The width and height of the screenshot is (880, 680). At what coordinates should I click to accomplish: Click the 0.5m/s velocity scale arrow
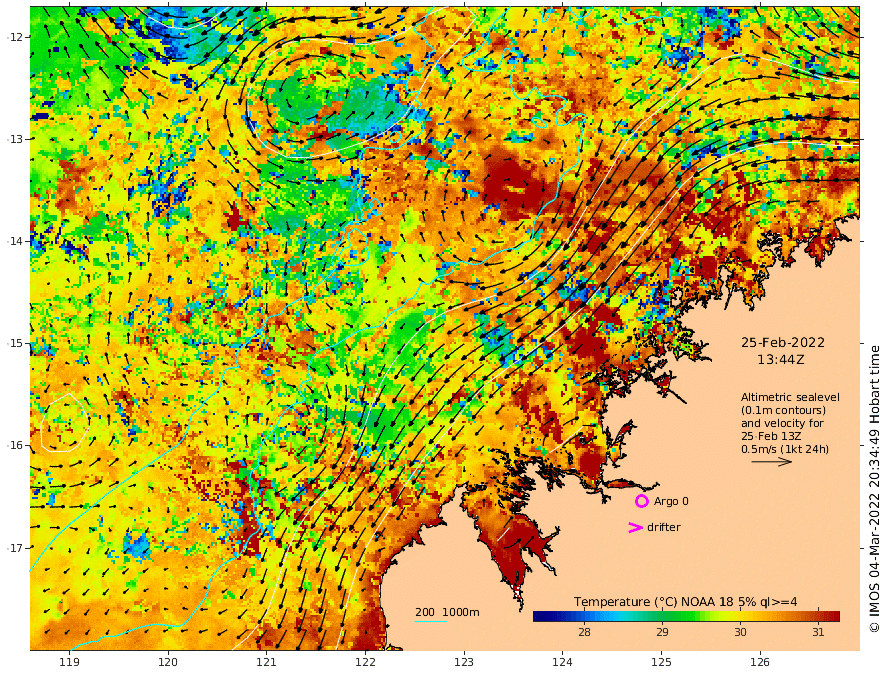772,462
